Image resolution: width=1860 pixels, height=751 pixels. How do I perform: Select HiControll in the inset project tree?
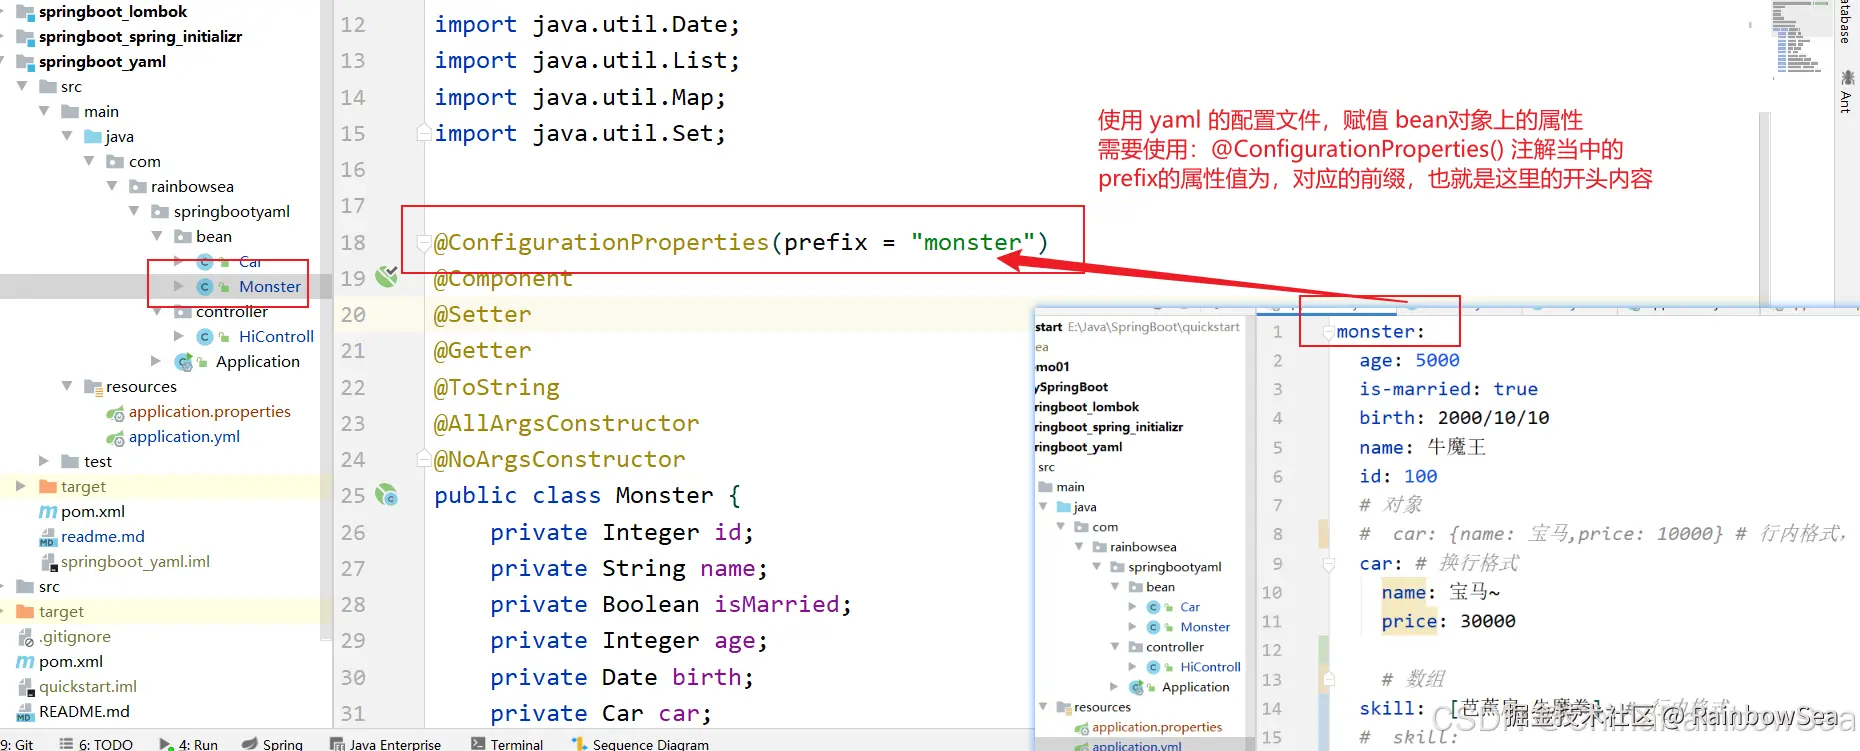(x=1210, y=667)
